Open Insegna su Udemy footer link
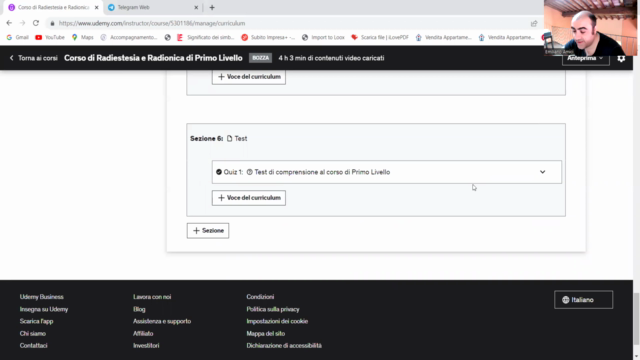The image size is (640, 360). pos(44,309)
